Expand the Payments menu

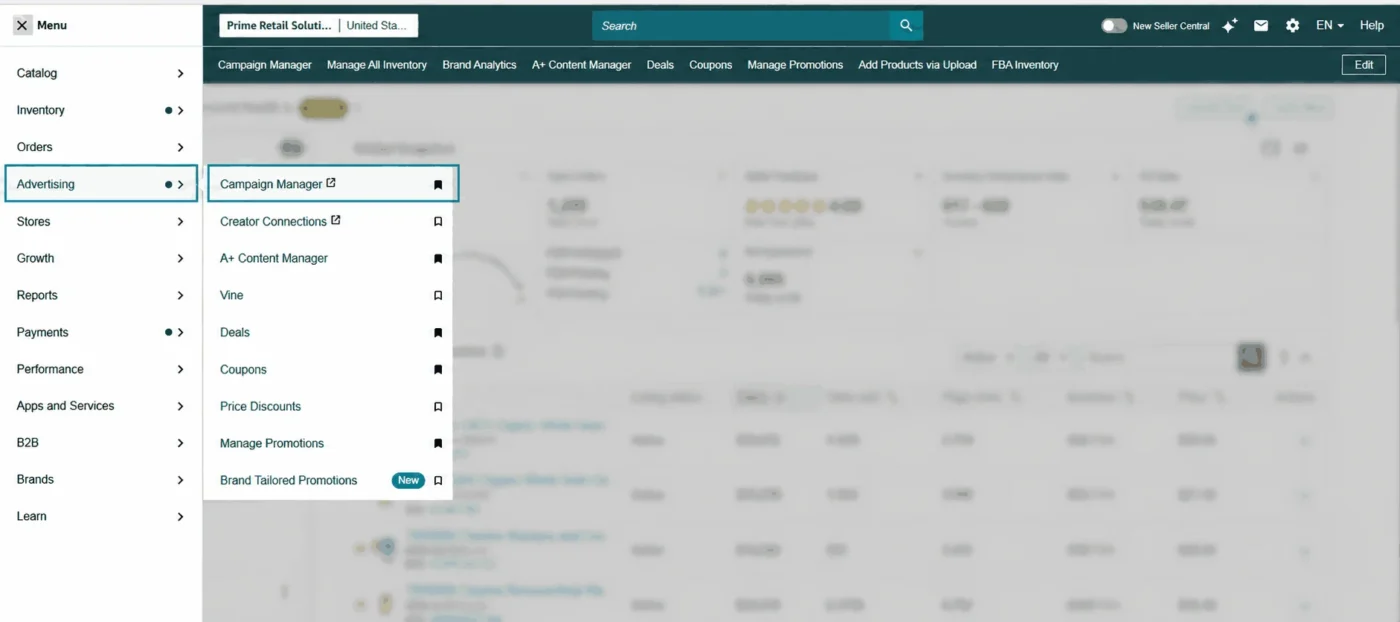click(x=100, y=332)
